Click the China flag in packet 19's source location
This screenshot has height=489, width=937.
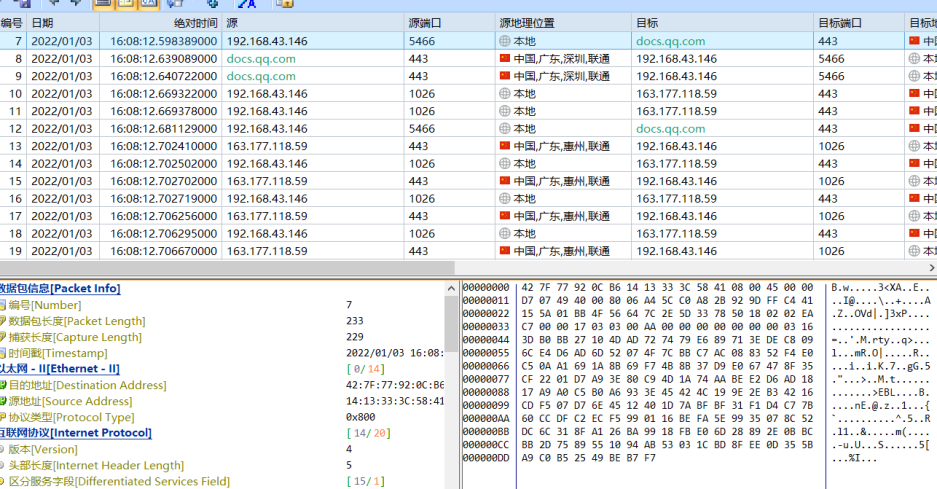click(505, 250)
